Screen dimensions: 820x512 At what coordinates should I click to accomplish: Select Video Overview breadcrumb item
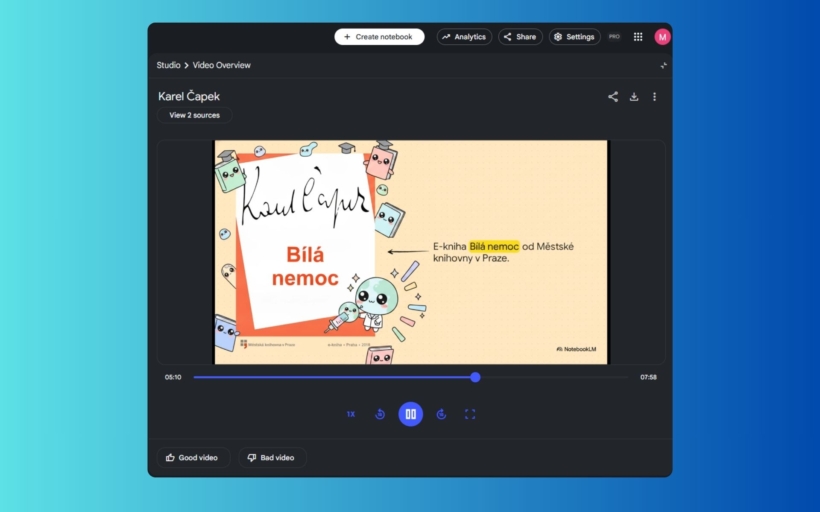pyautogui.click(x=222, y=65)
